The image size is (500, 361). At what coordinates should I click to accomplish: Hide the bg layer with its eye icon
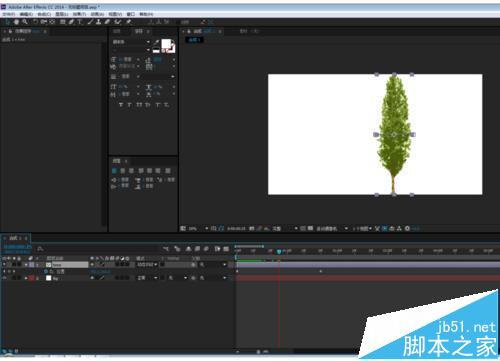[4, 278]
